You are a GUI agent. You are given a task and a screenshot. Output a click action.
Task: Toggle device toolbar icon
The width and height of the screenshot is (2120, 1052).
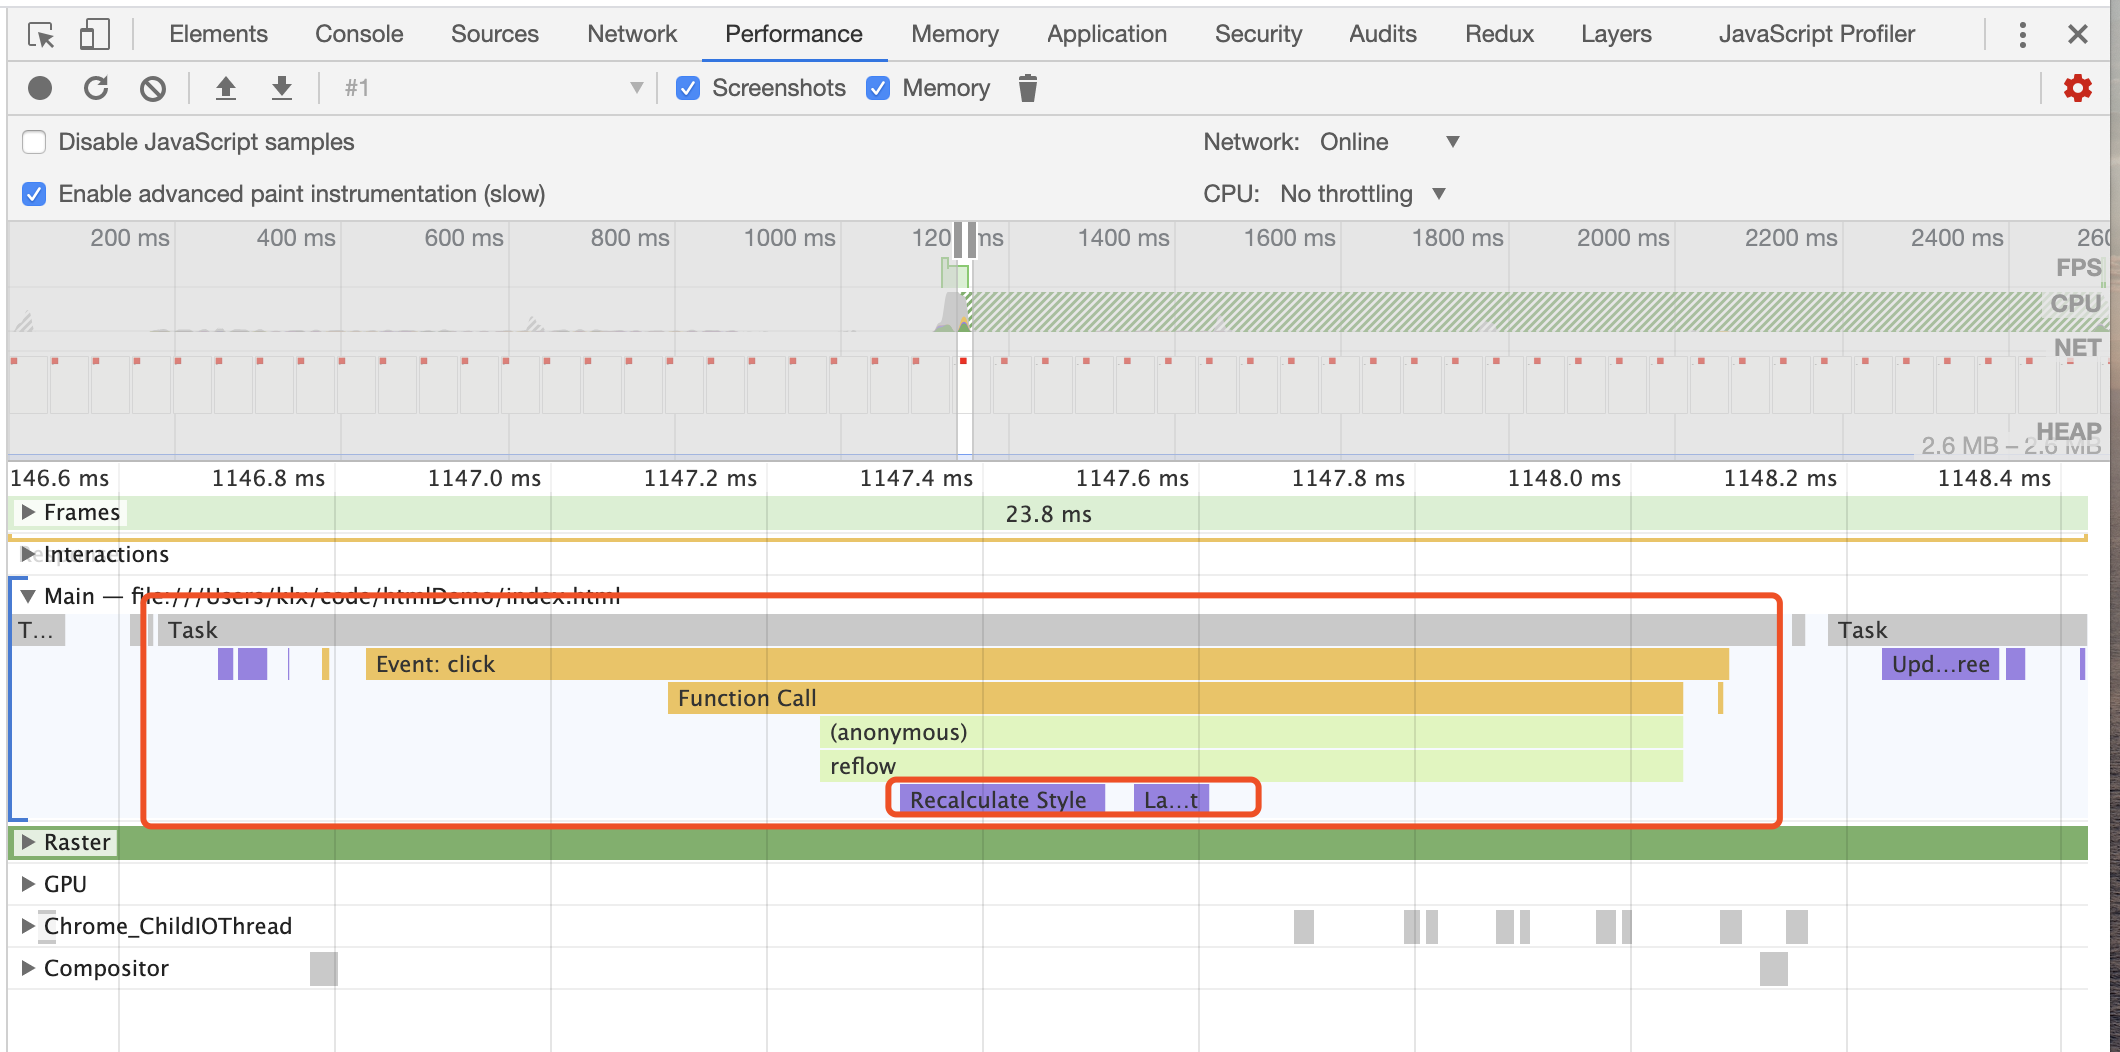(x=95, y=35)
